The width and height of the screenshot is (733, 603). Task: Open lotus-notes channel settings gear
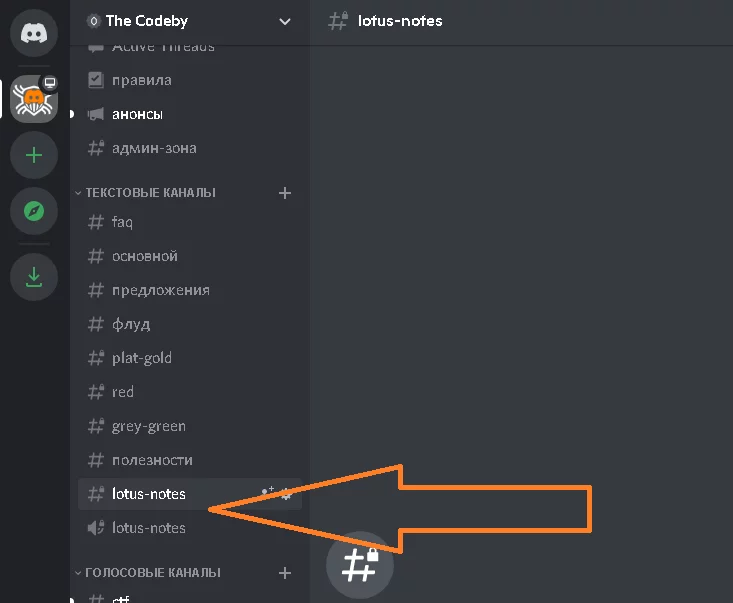click(287, 493)
